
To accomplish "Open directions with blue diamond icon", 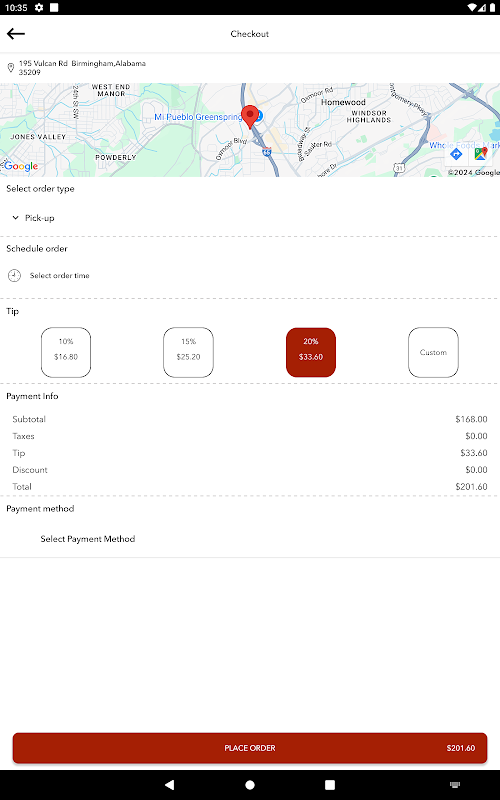I will 456,154.
